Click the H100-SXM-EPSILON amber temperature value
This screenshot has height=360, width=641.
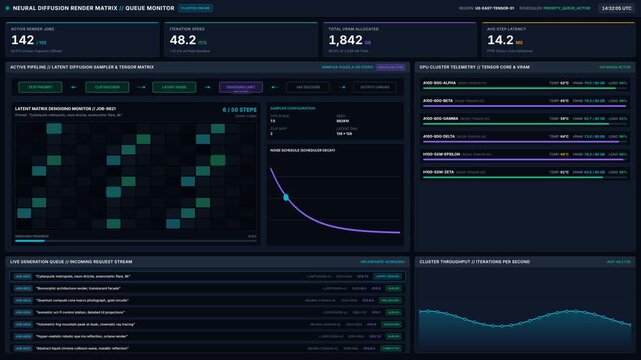(x=564, y=154)
